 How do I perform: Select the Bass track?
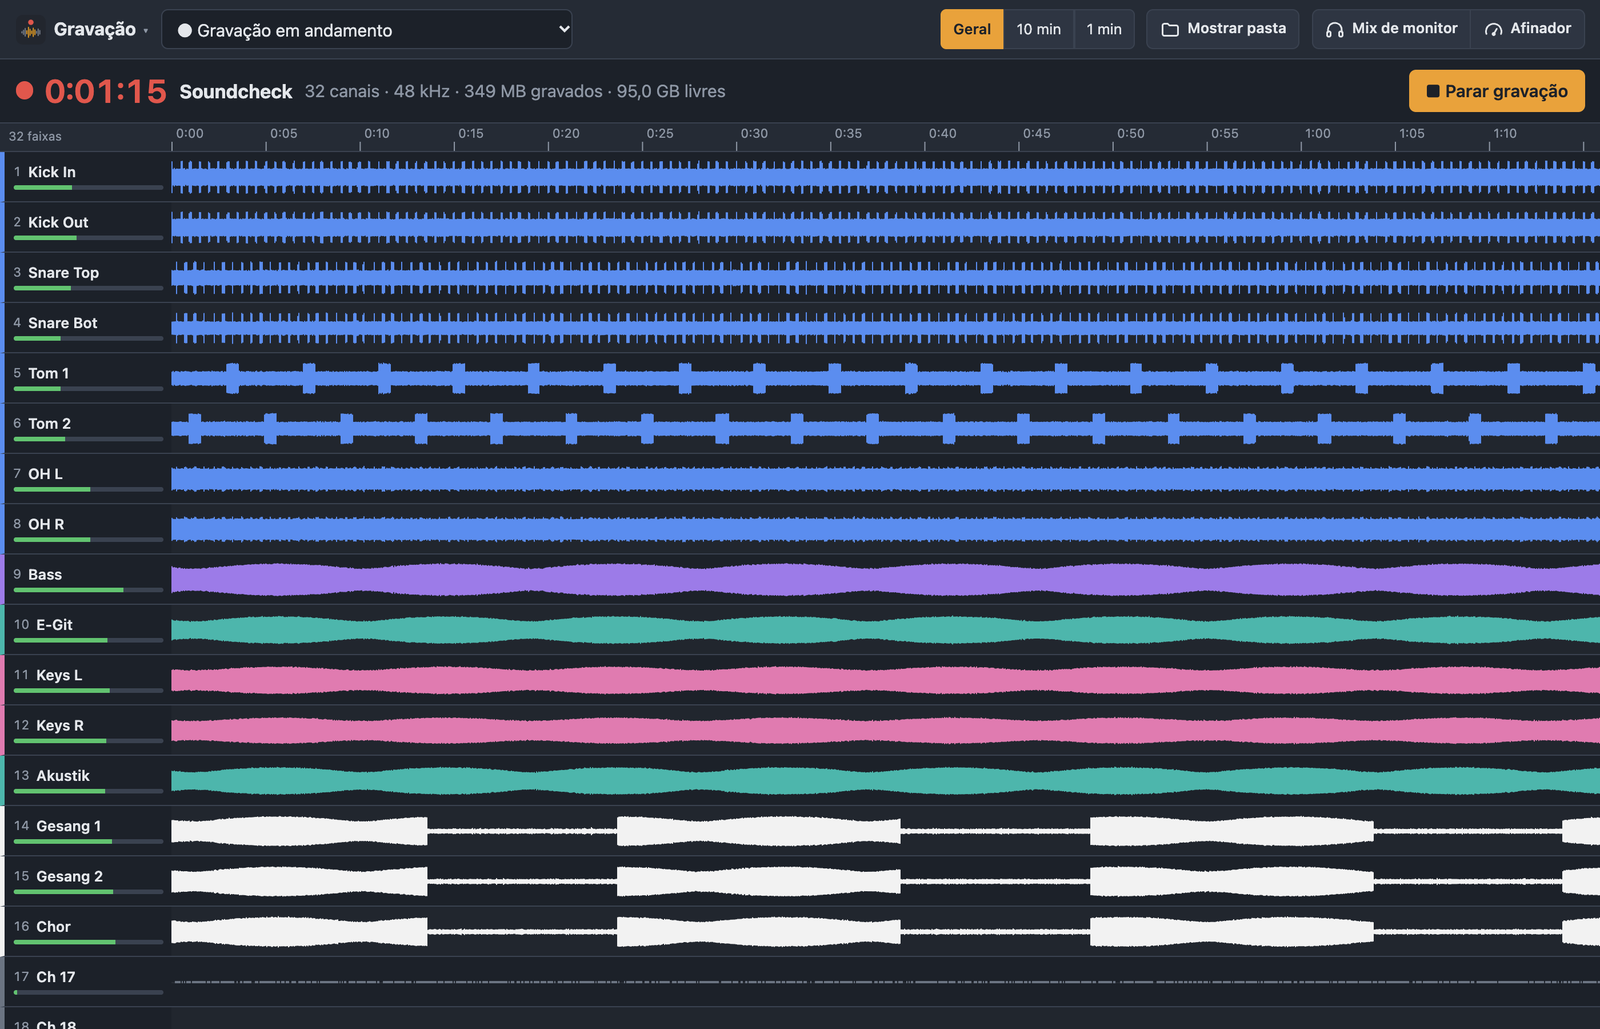click(86, 579)
